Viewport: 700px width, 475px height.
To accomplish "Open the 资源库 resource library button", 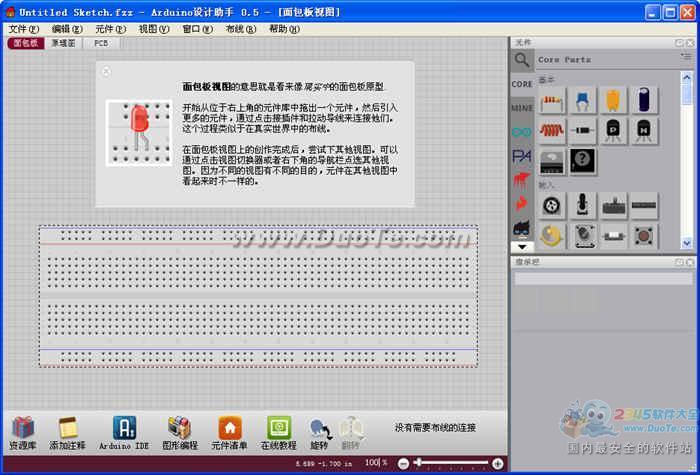I will [23, 433].
